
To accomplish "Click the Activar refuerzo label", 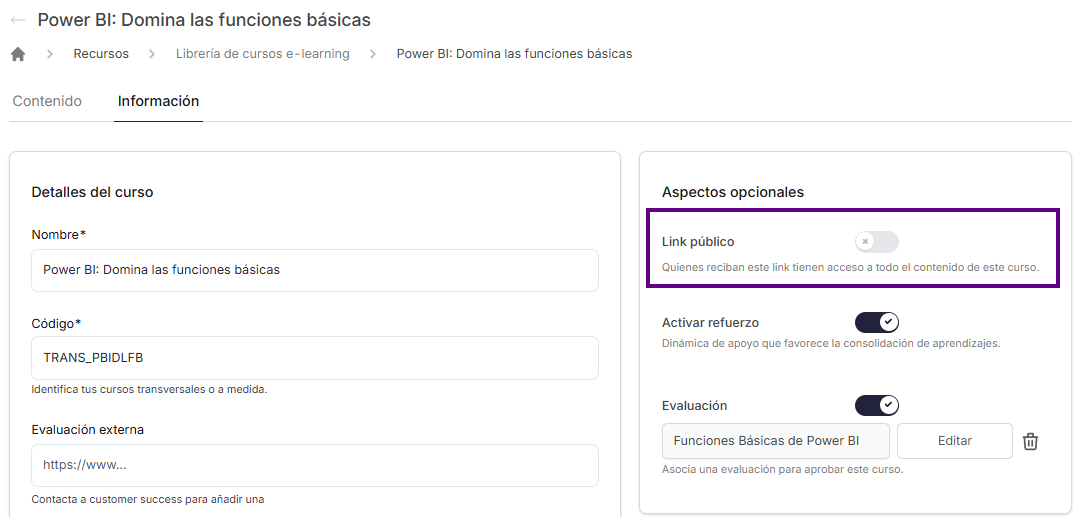I will pos(710,322).
